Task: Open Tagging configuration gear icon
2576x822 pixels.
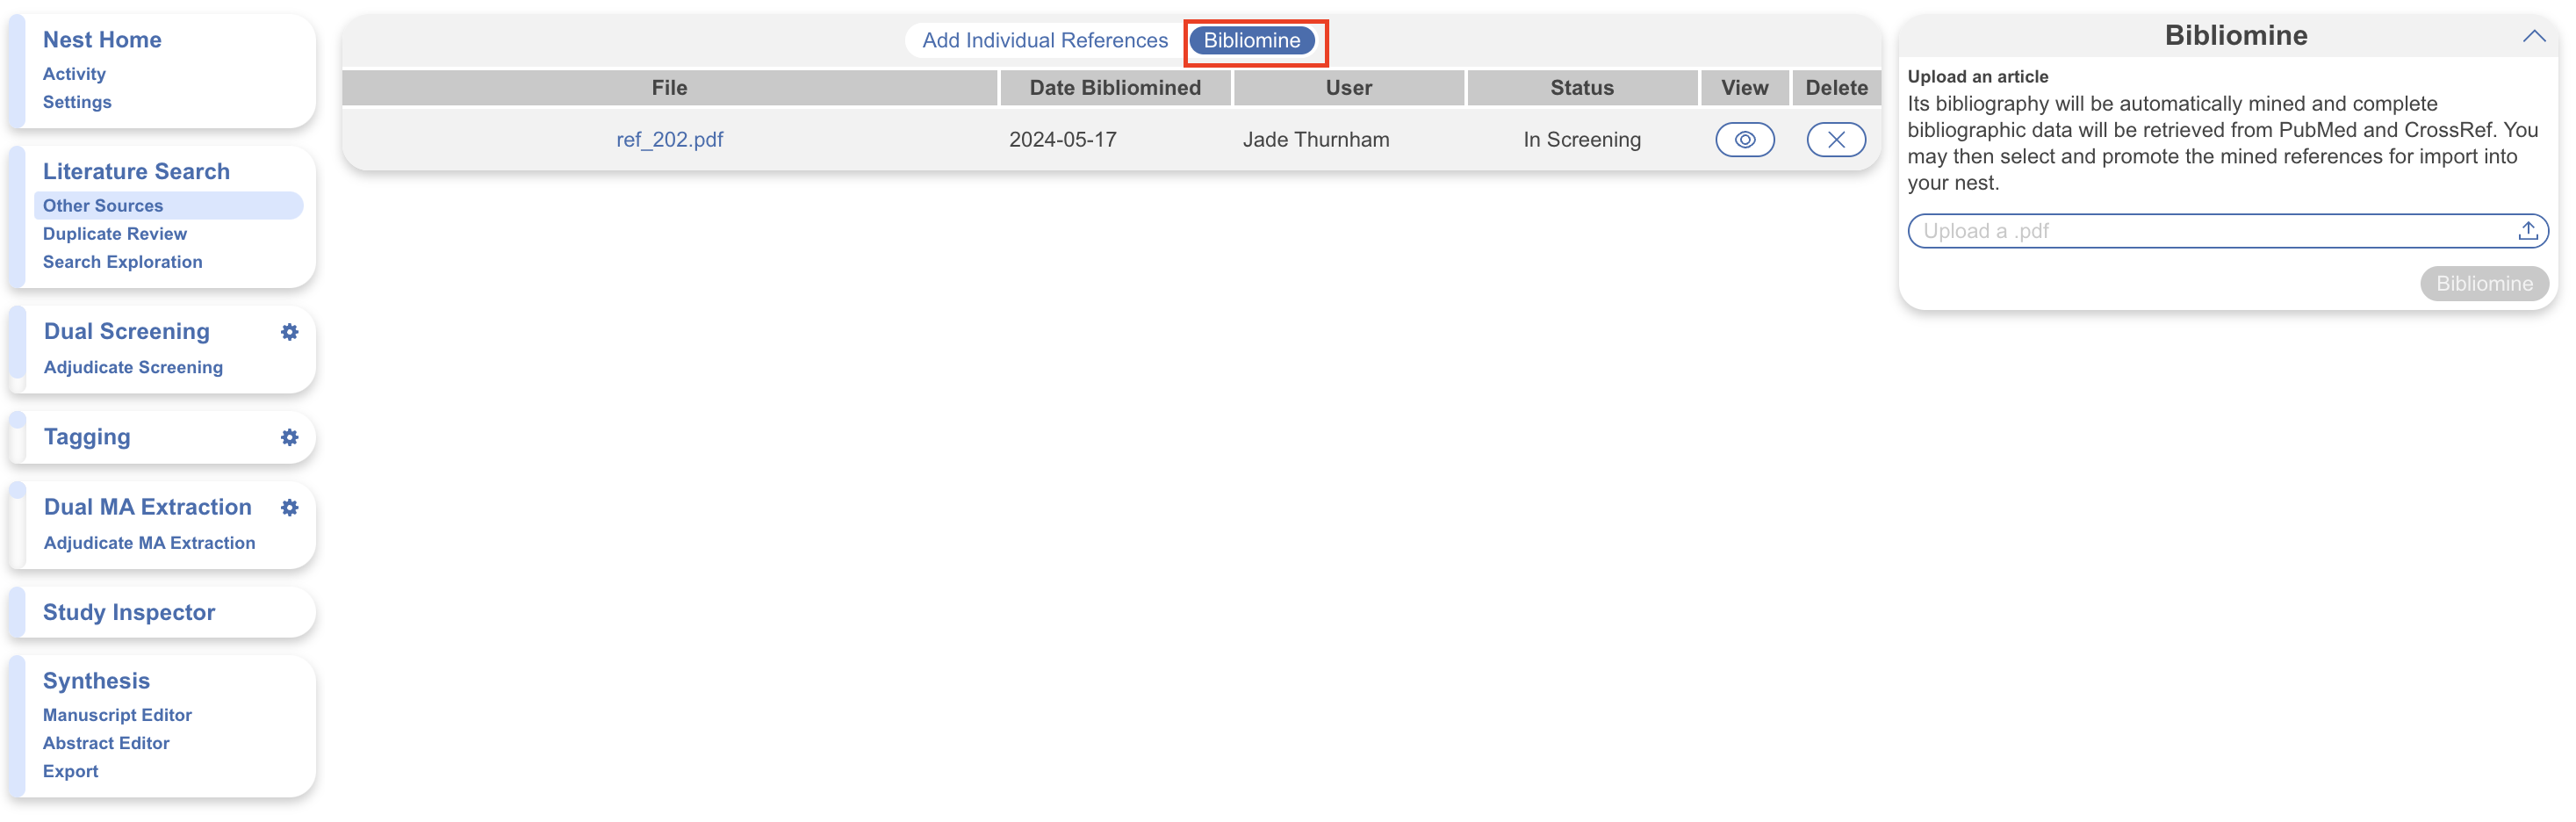Action: [289, 437]
